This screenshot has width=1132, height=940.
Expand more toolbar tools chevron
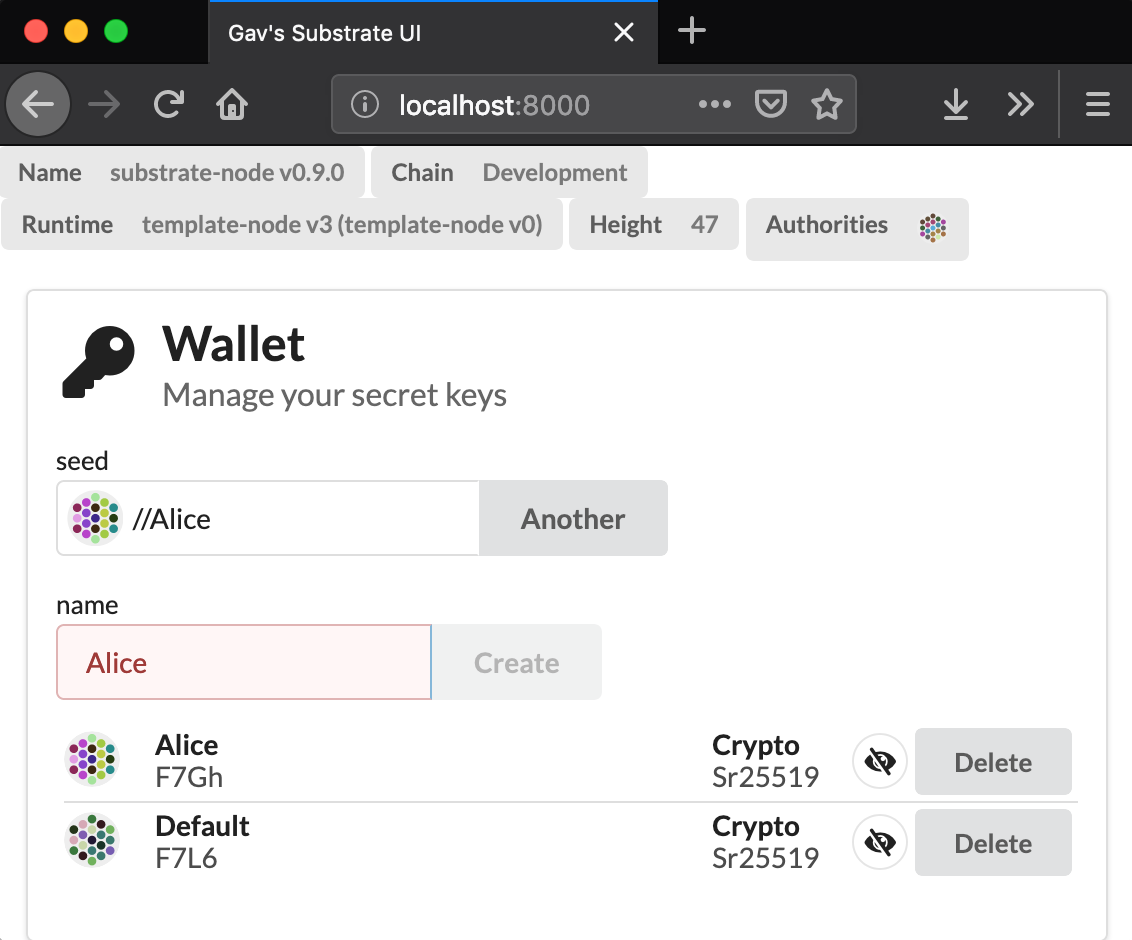tap(1020, 105)
